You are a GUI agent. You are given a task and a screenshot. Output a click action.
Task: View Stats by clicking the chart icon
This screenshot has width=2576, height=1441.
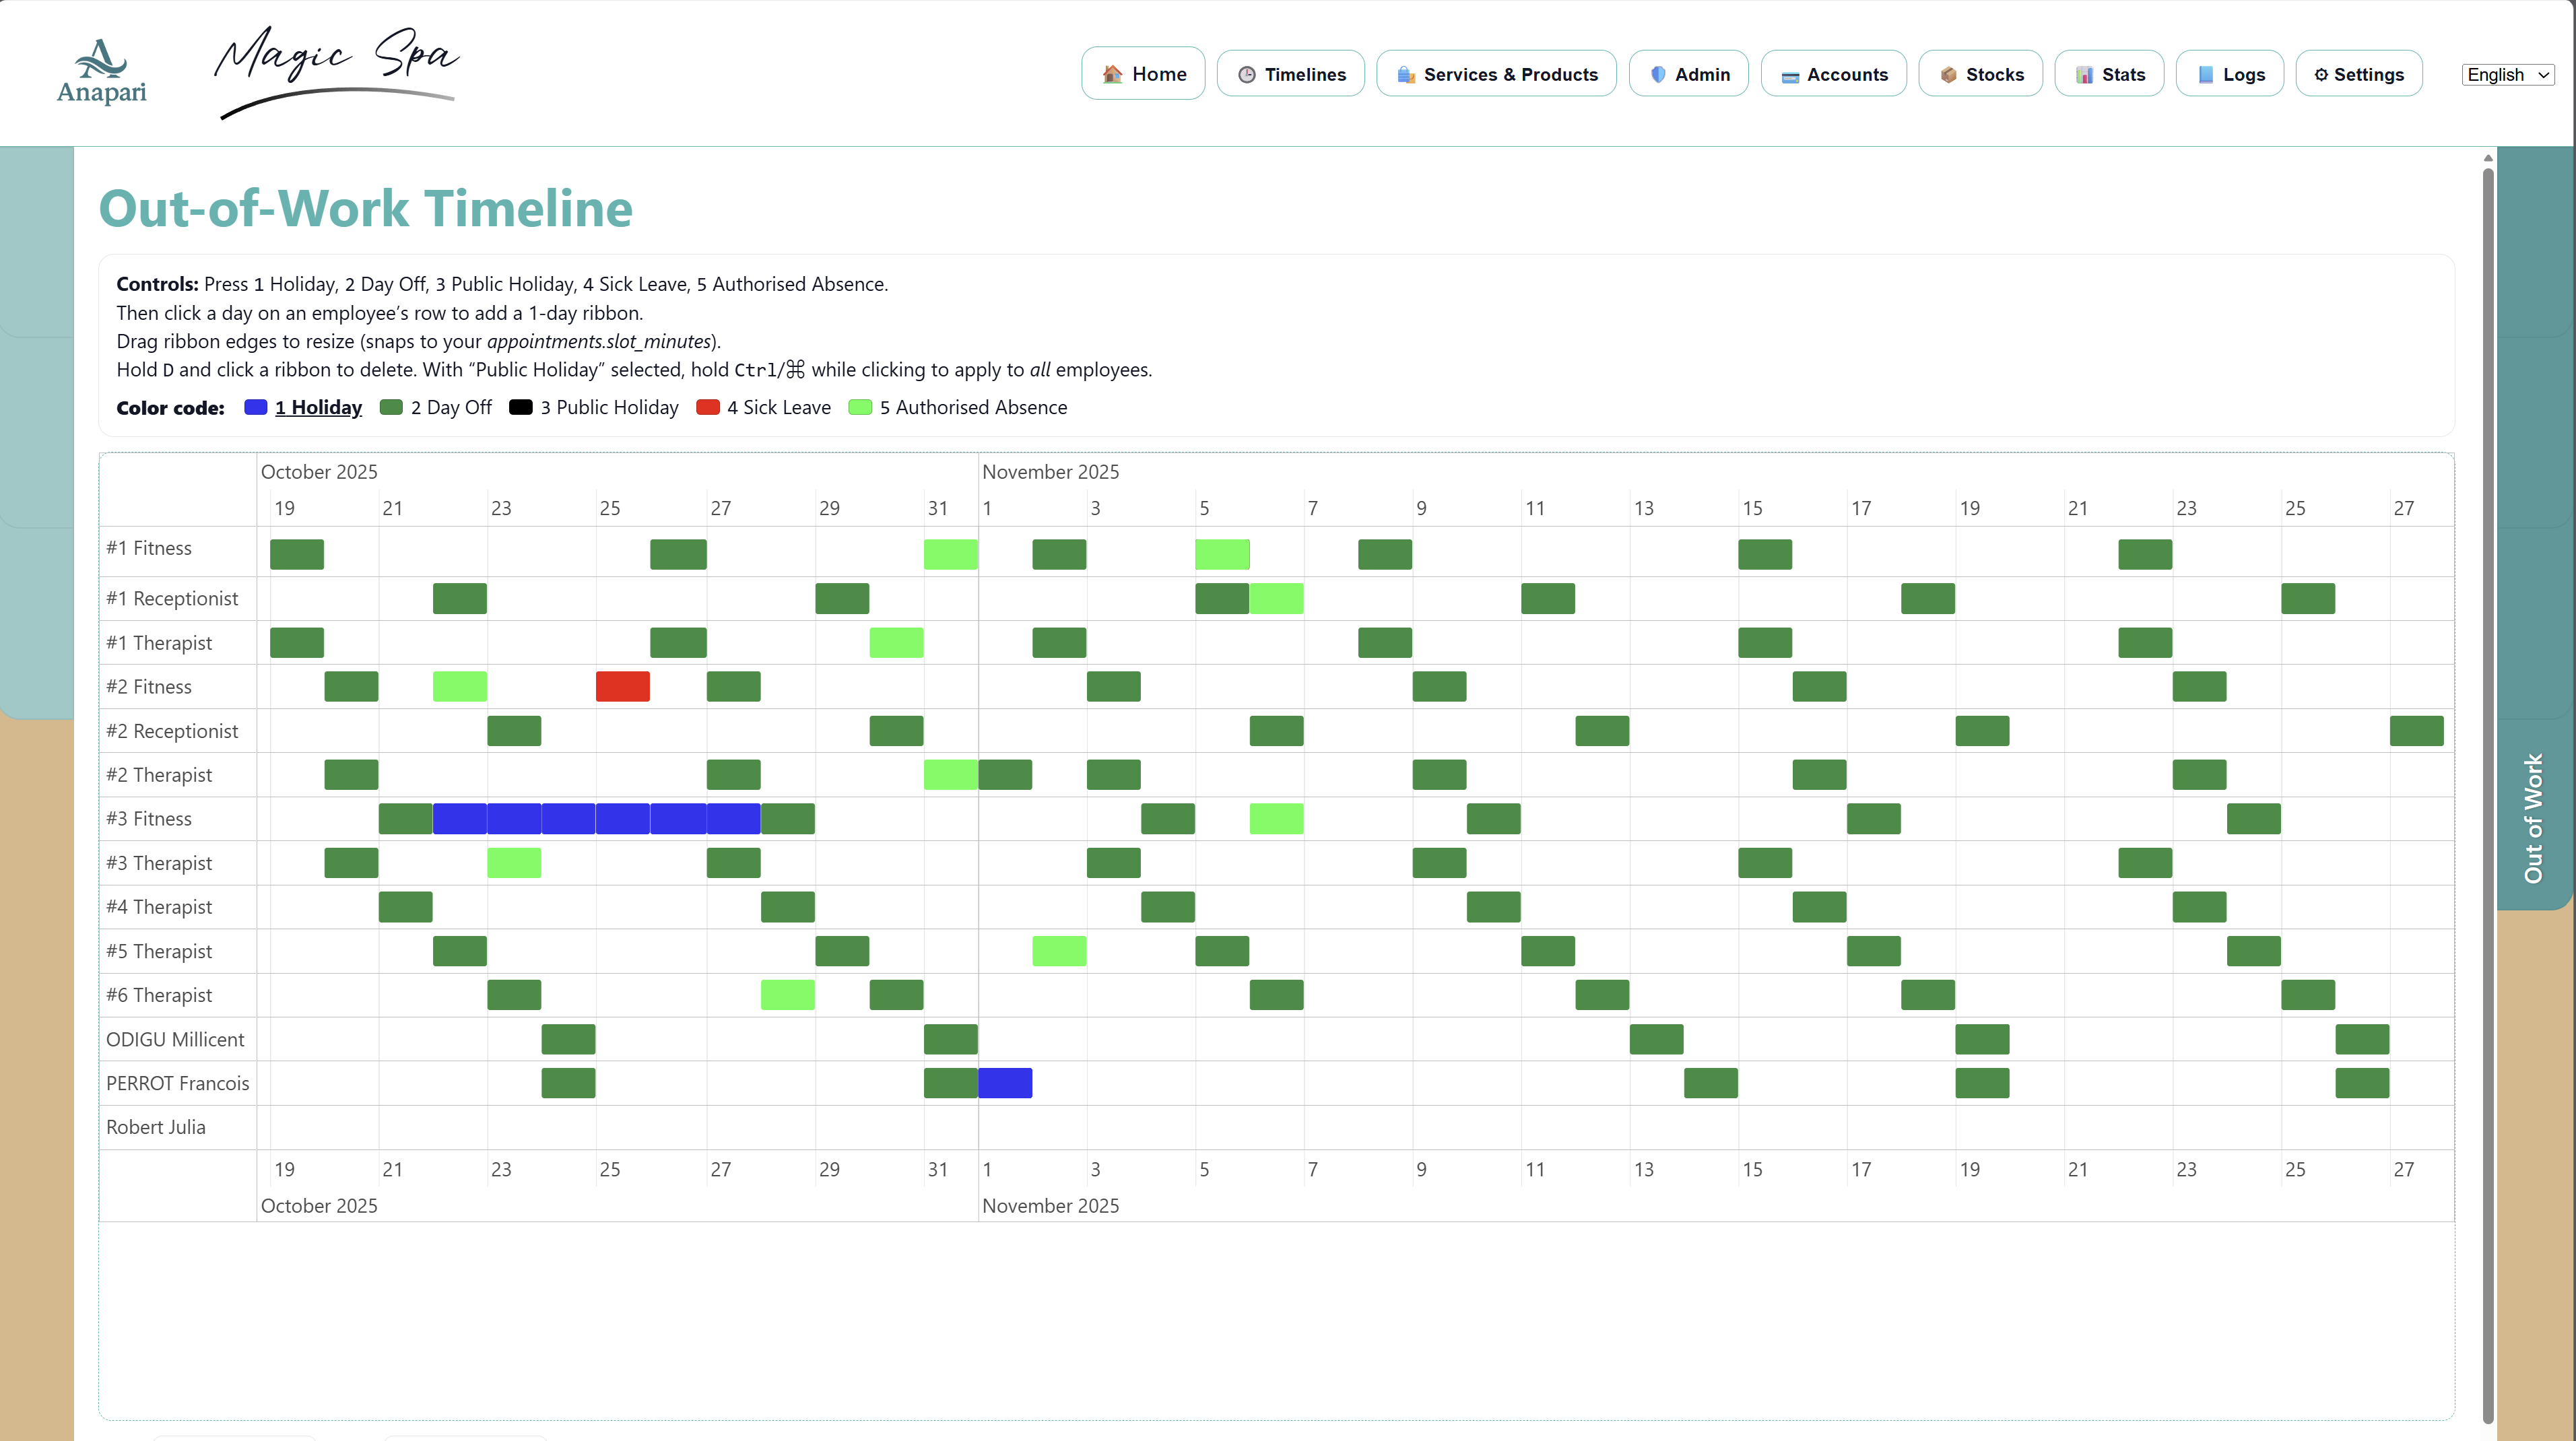click(2086, 73)
